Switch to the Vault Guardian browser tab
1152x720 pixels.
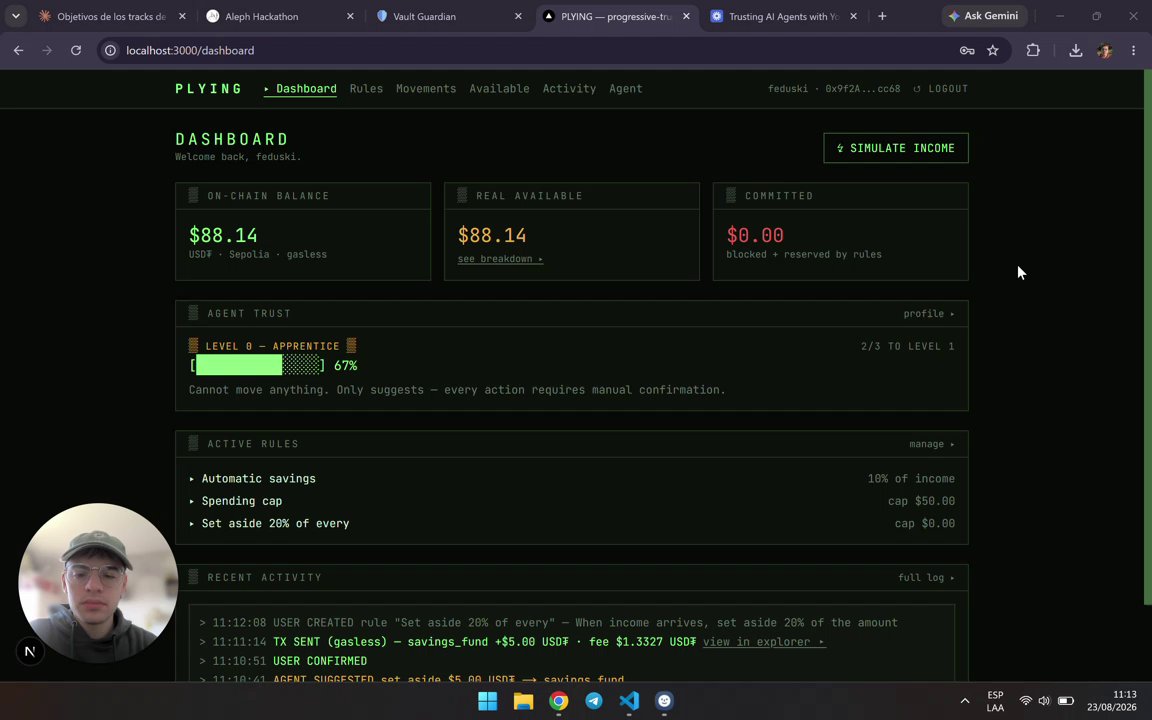(448, 16)
